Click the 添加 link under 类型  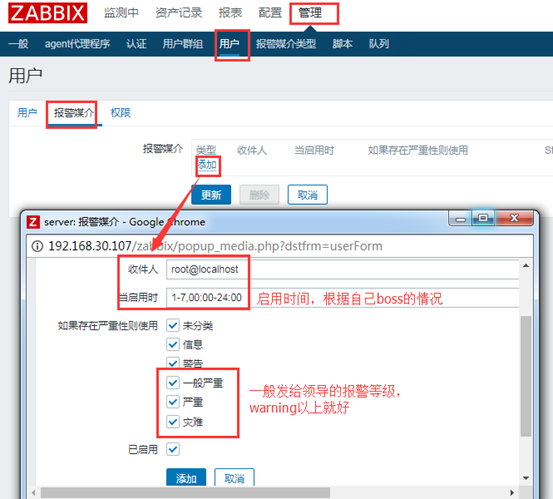[207, 164]
